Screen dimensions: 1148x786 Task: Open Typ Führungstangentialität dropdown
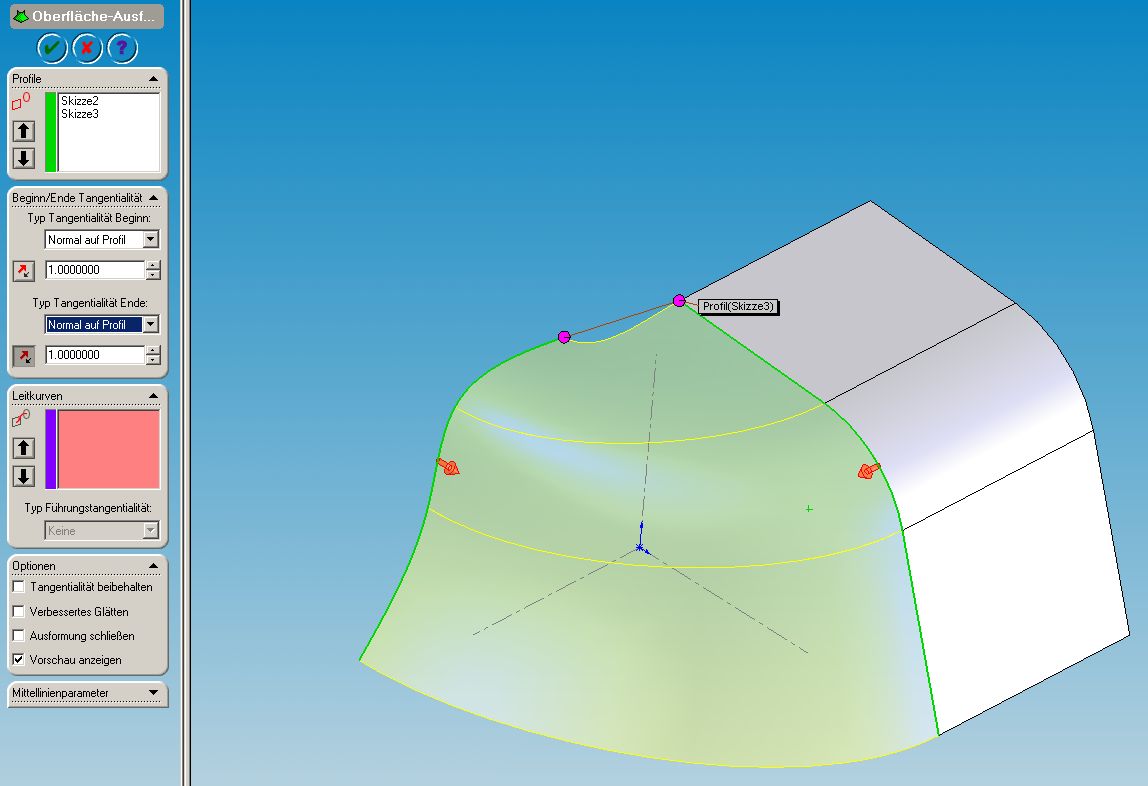151,531
